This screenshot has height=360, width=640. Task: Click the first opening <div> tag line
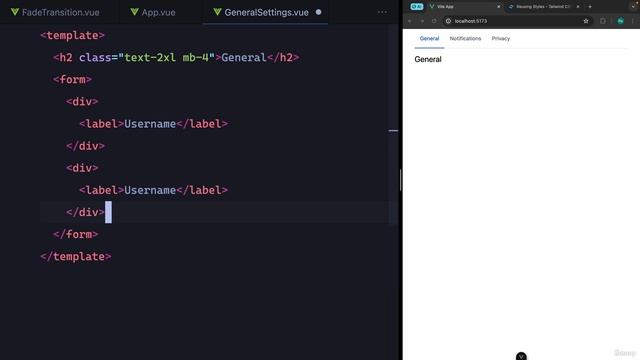(82, 102)
